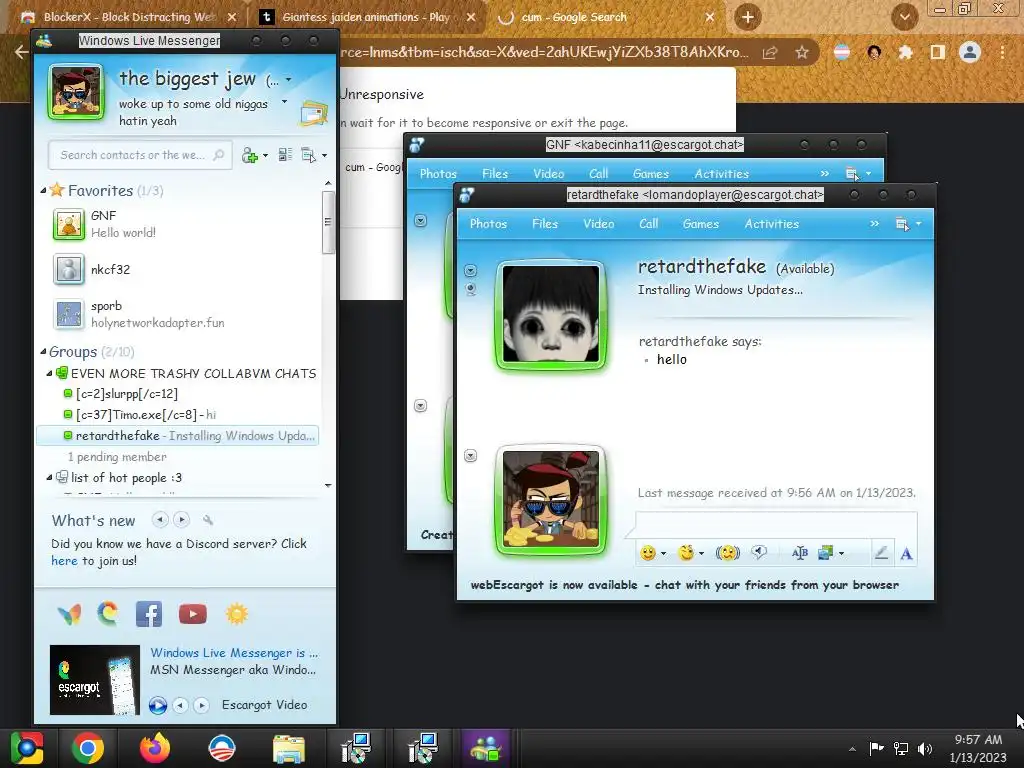Image resolution: width=1024 pixels, height=768 pixels.
Task: Open Windows Live Messenger is... video link
Action: (x=234, y=653)
